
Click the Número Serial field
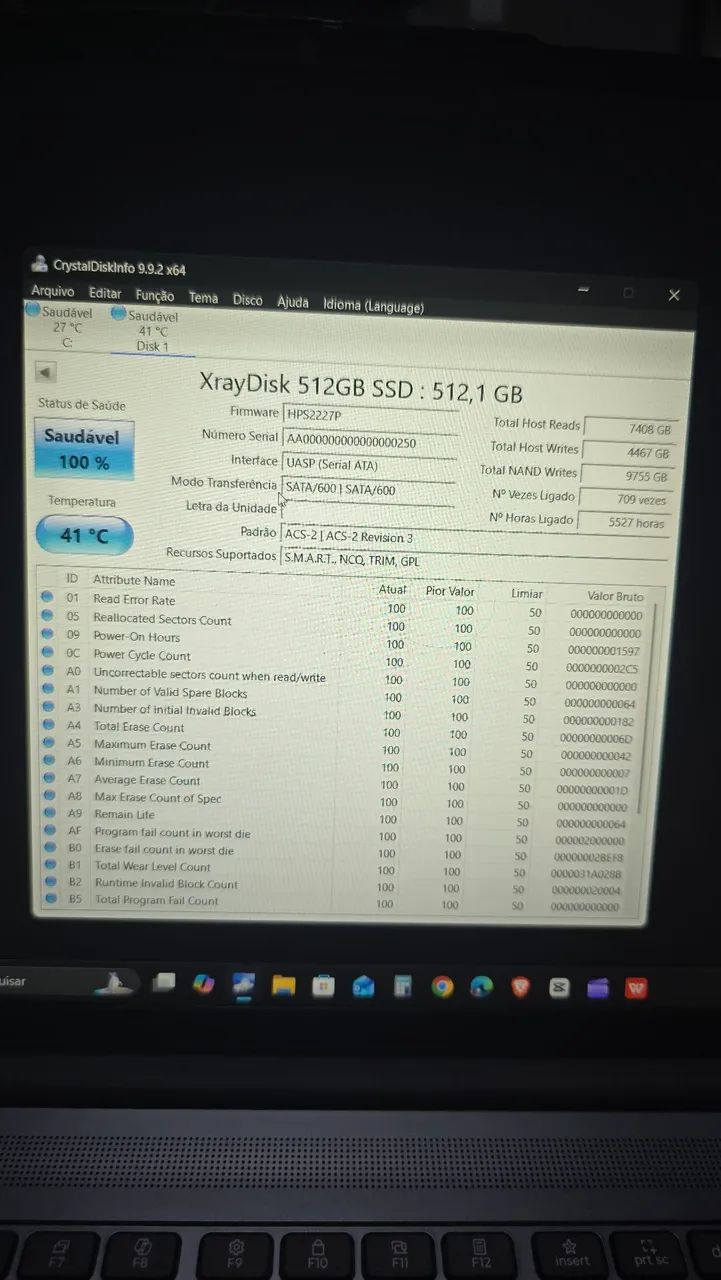tap(371, 440)
